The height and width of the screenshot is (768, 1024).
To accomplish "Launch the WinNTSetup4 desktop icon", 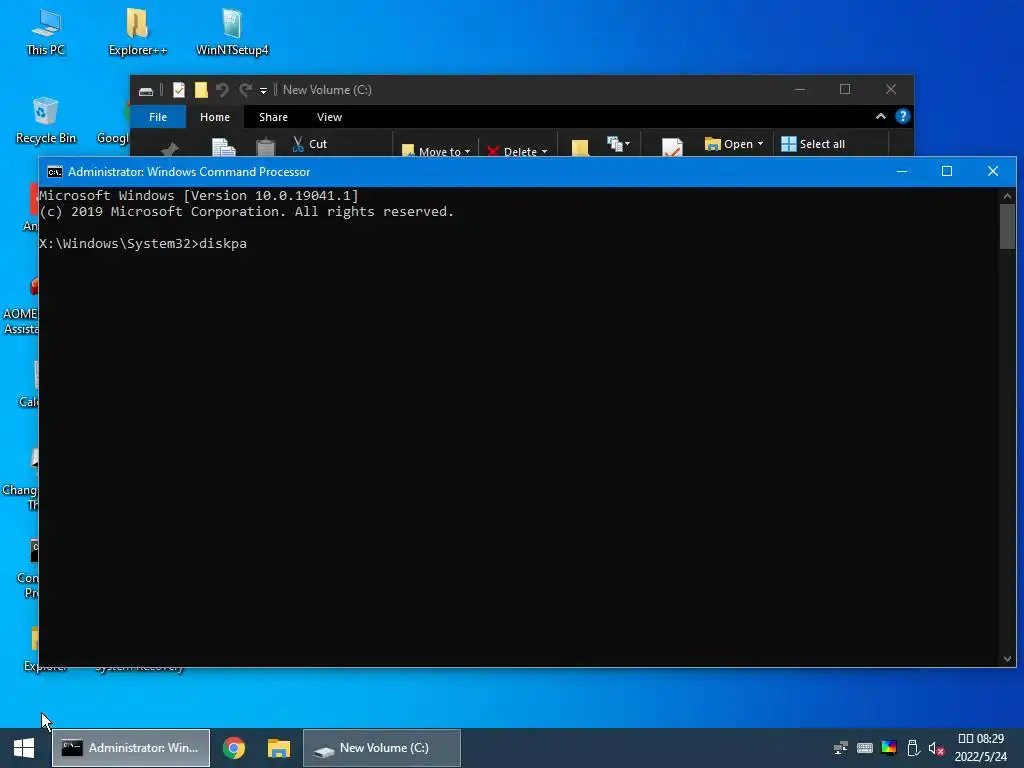I will click(232, 33).
